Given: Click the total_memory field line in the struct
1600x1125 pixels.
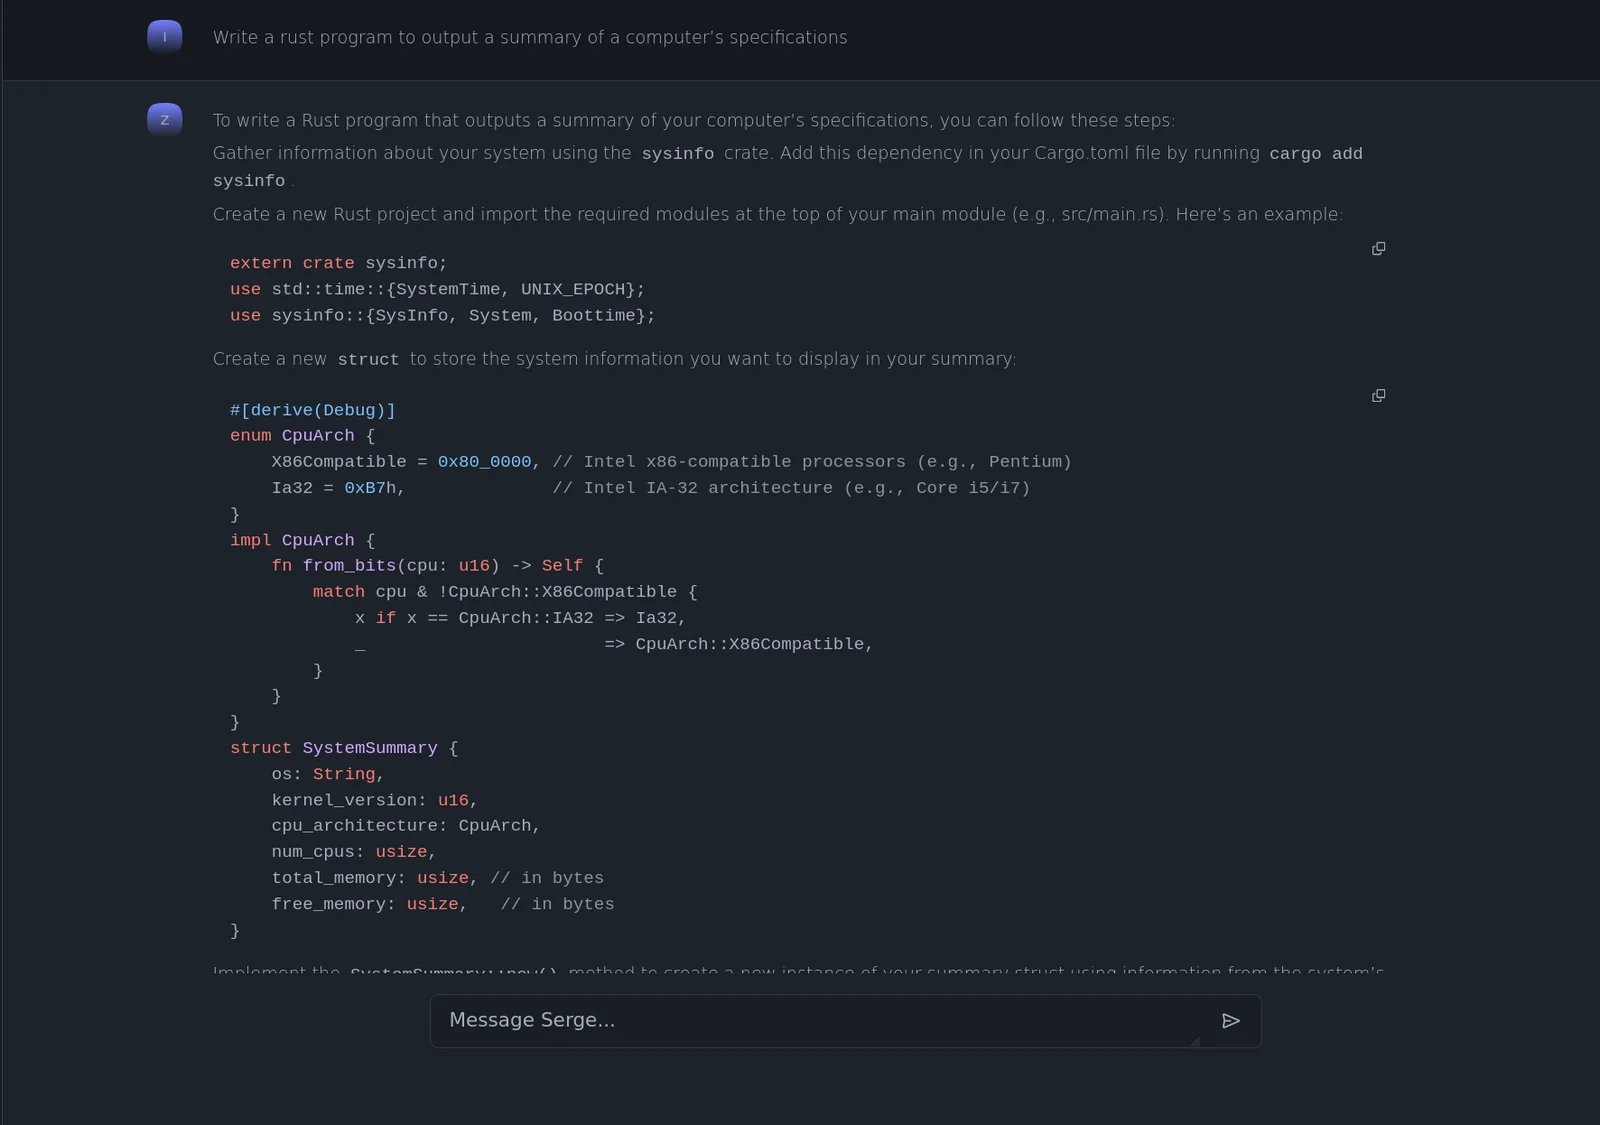Looking at the screenshot, I should click(437, 877).
